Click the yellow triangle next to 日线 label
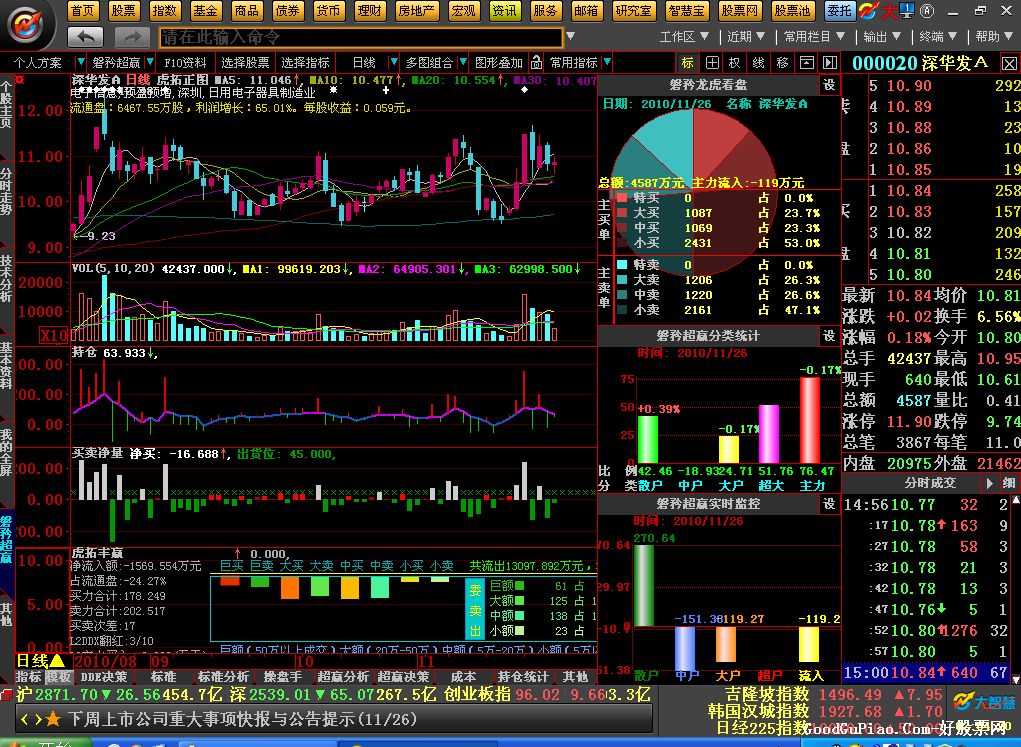 (57, 660)
